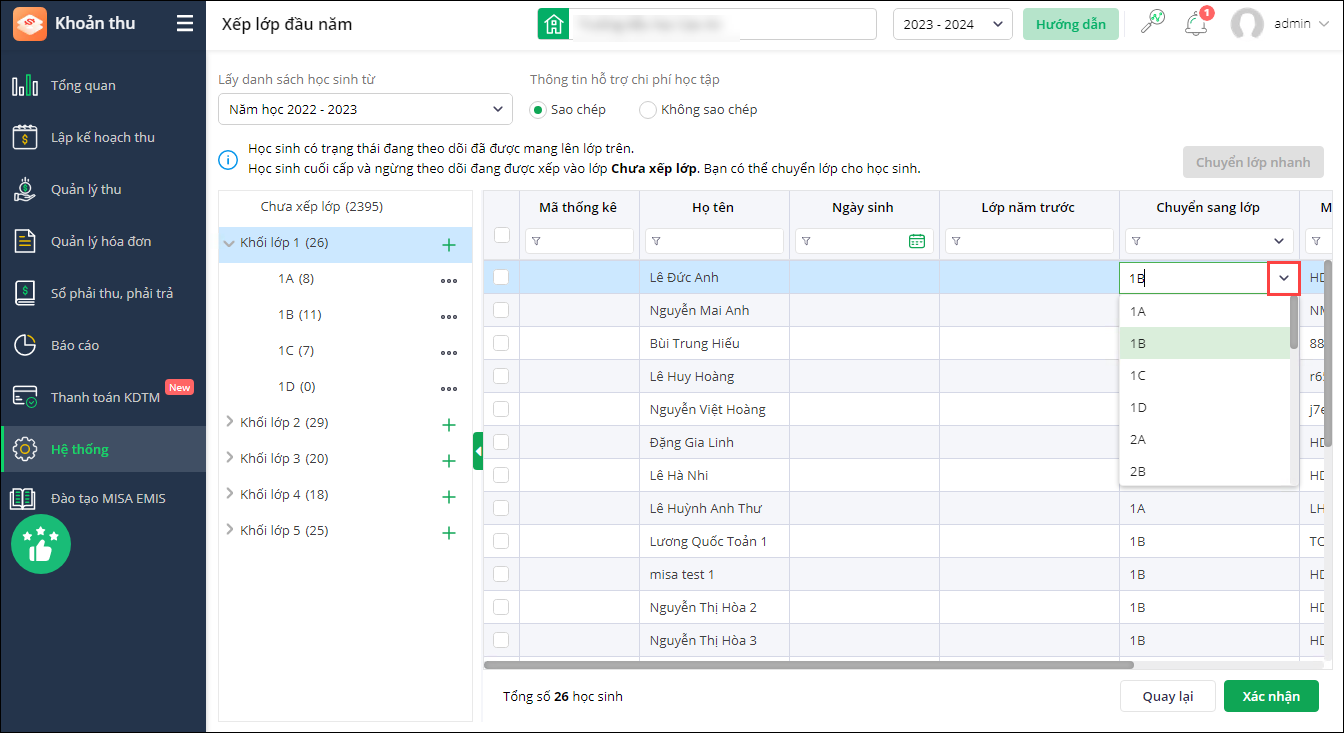Screen dimensions: 1344x733
Task: Click the horizontal scrollbar under the table
Action: pos(808,665)
